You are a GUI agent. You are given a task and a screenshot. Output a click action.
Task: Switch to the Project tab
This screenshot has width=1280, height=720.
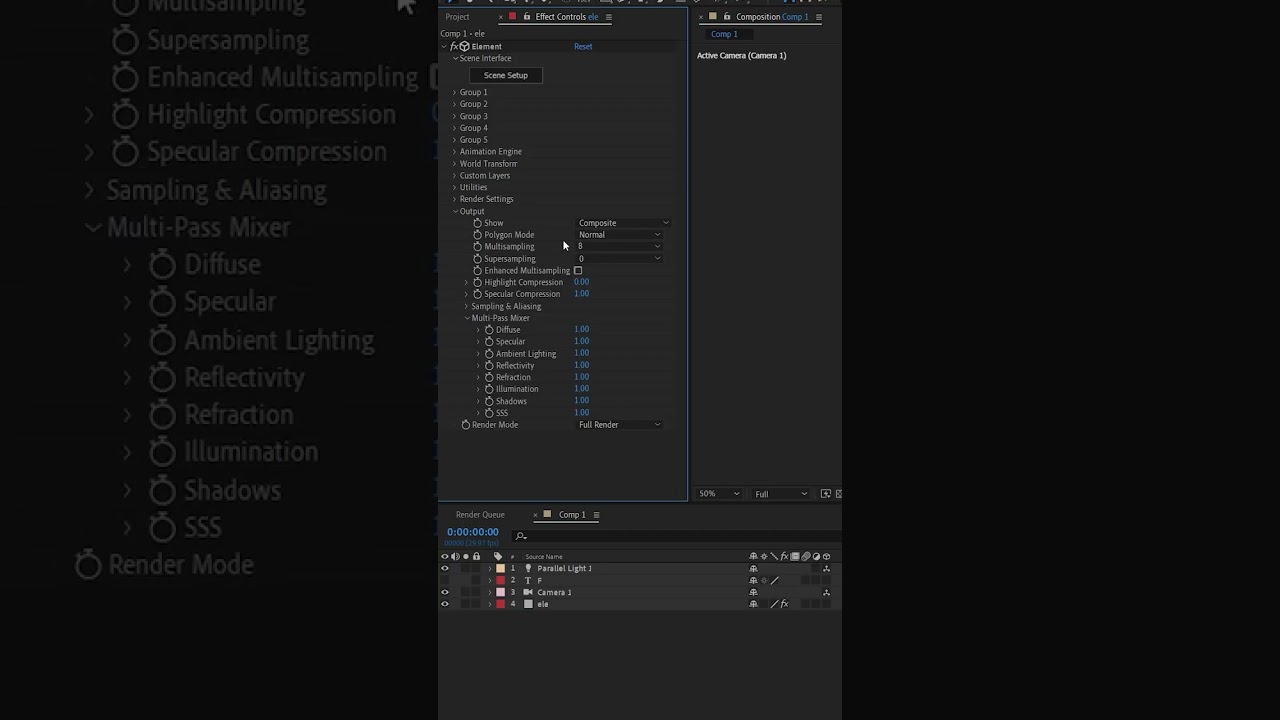click(457, 17)
